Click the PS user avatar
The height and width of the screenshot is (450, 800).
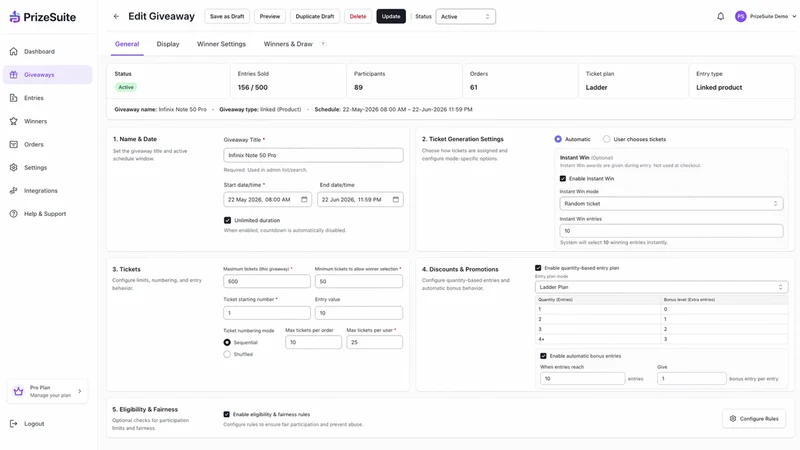click(740, 16)
